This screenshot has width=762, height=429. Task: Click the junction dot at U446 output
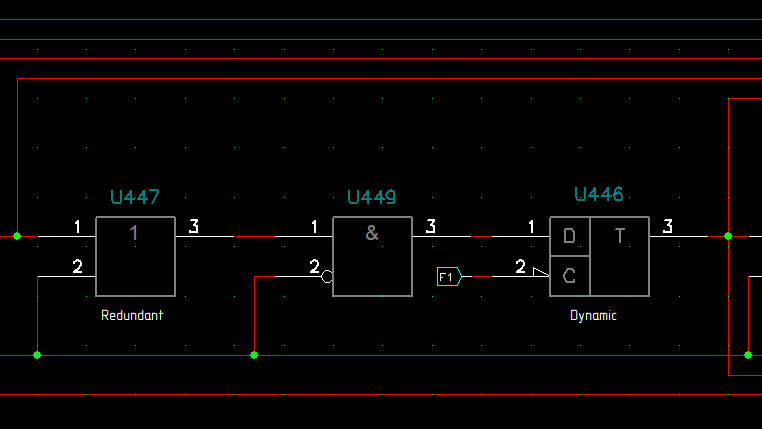click(x=728, y=236)
